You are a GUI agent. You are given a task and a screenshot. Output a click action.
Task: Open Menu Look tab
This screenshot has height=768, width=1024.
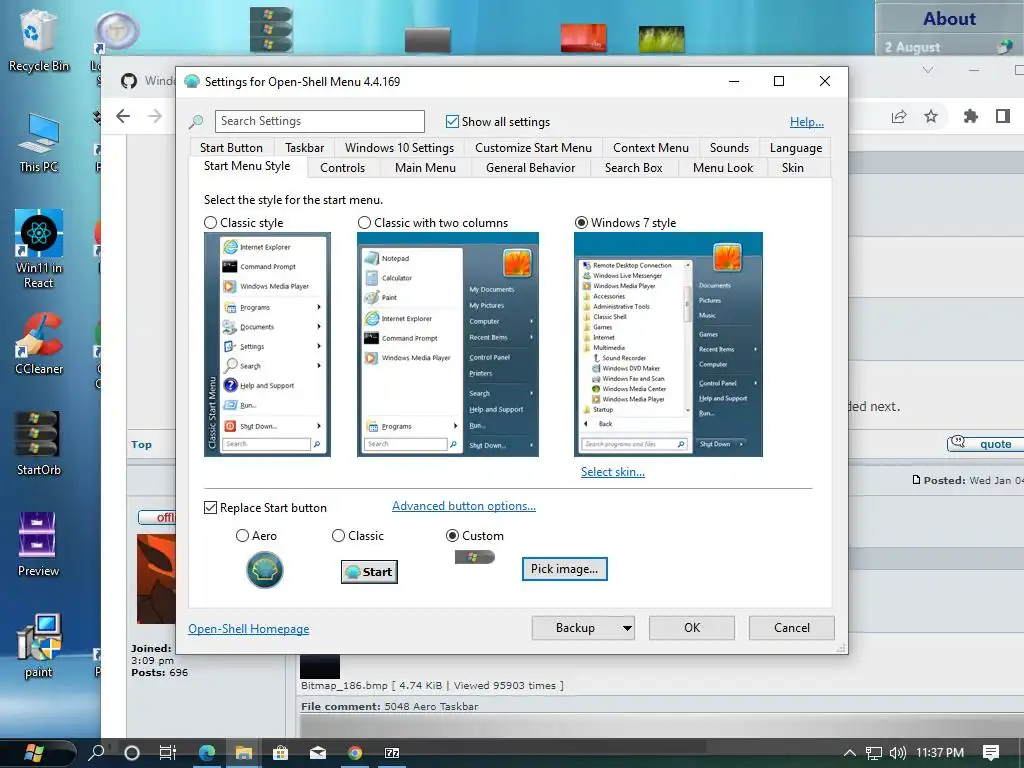tap(723, 168)
